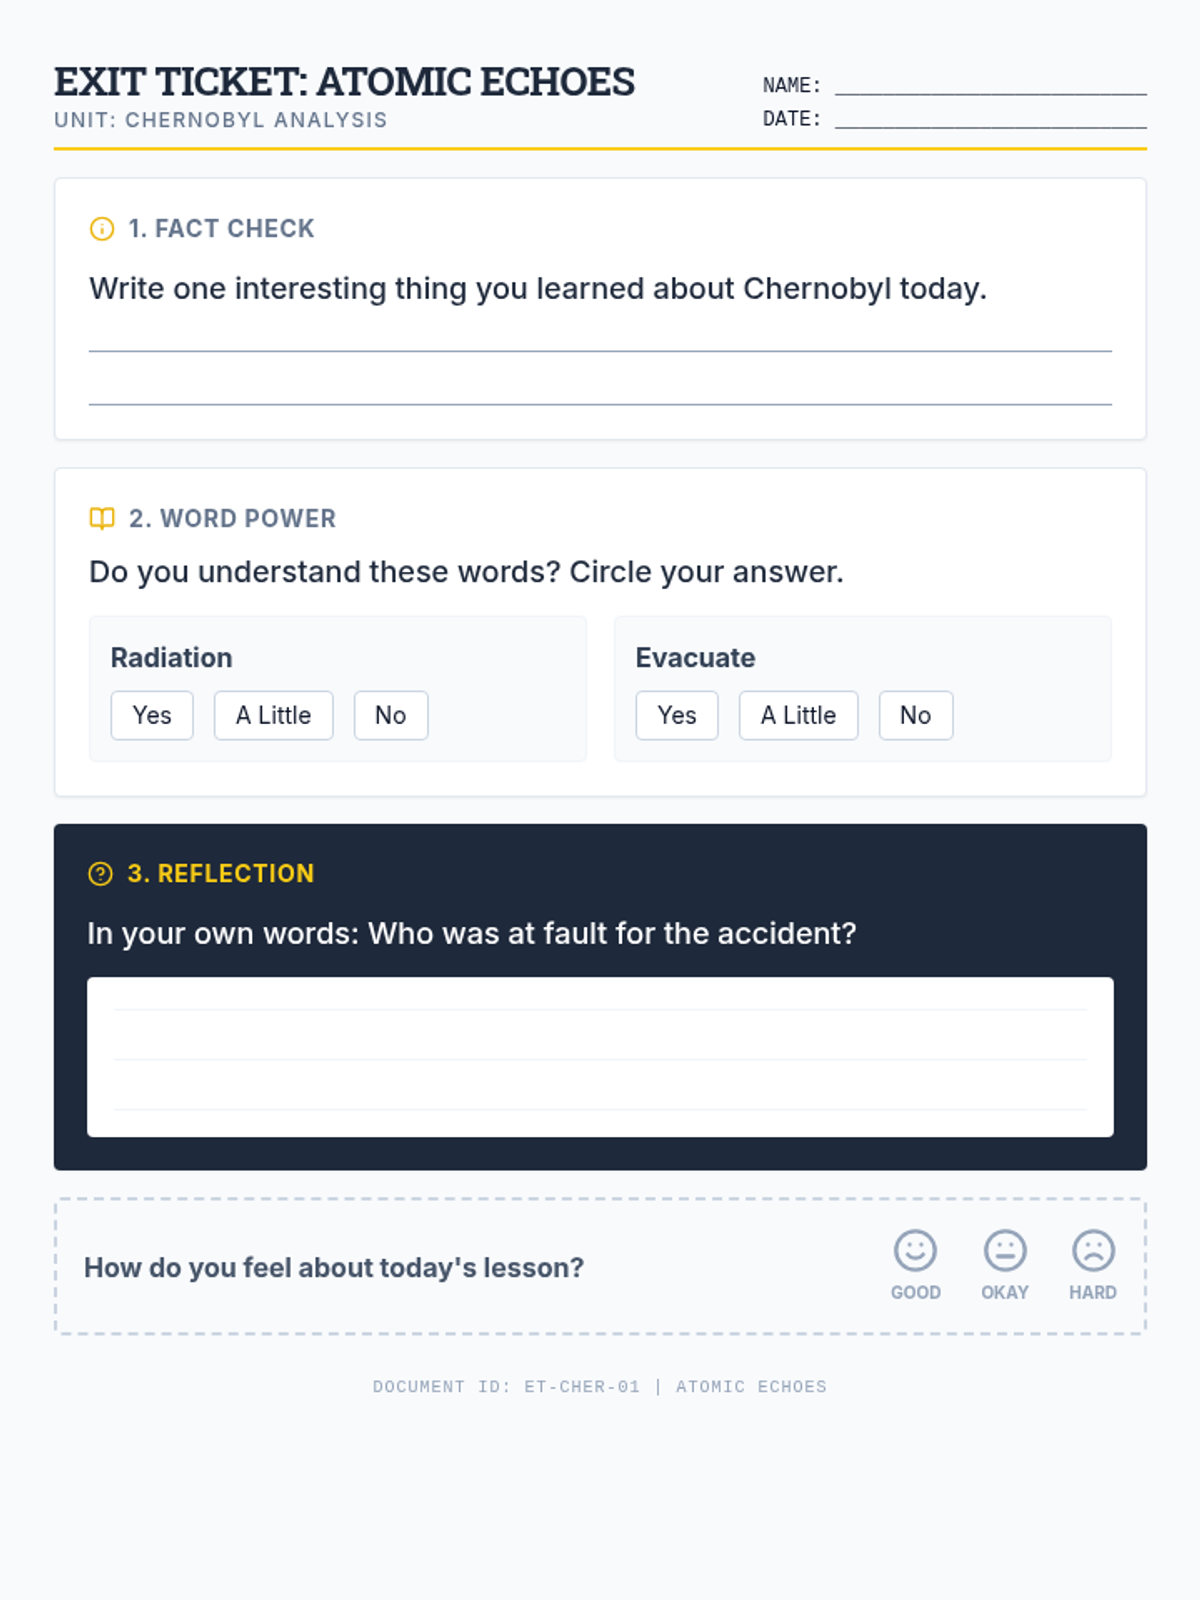Select the smiling GOOD face icon
1200x1600 pixels.
coord(915,1250)
